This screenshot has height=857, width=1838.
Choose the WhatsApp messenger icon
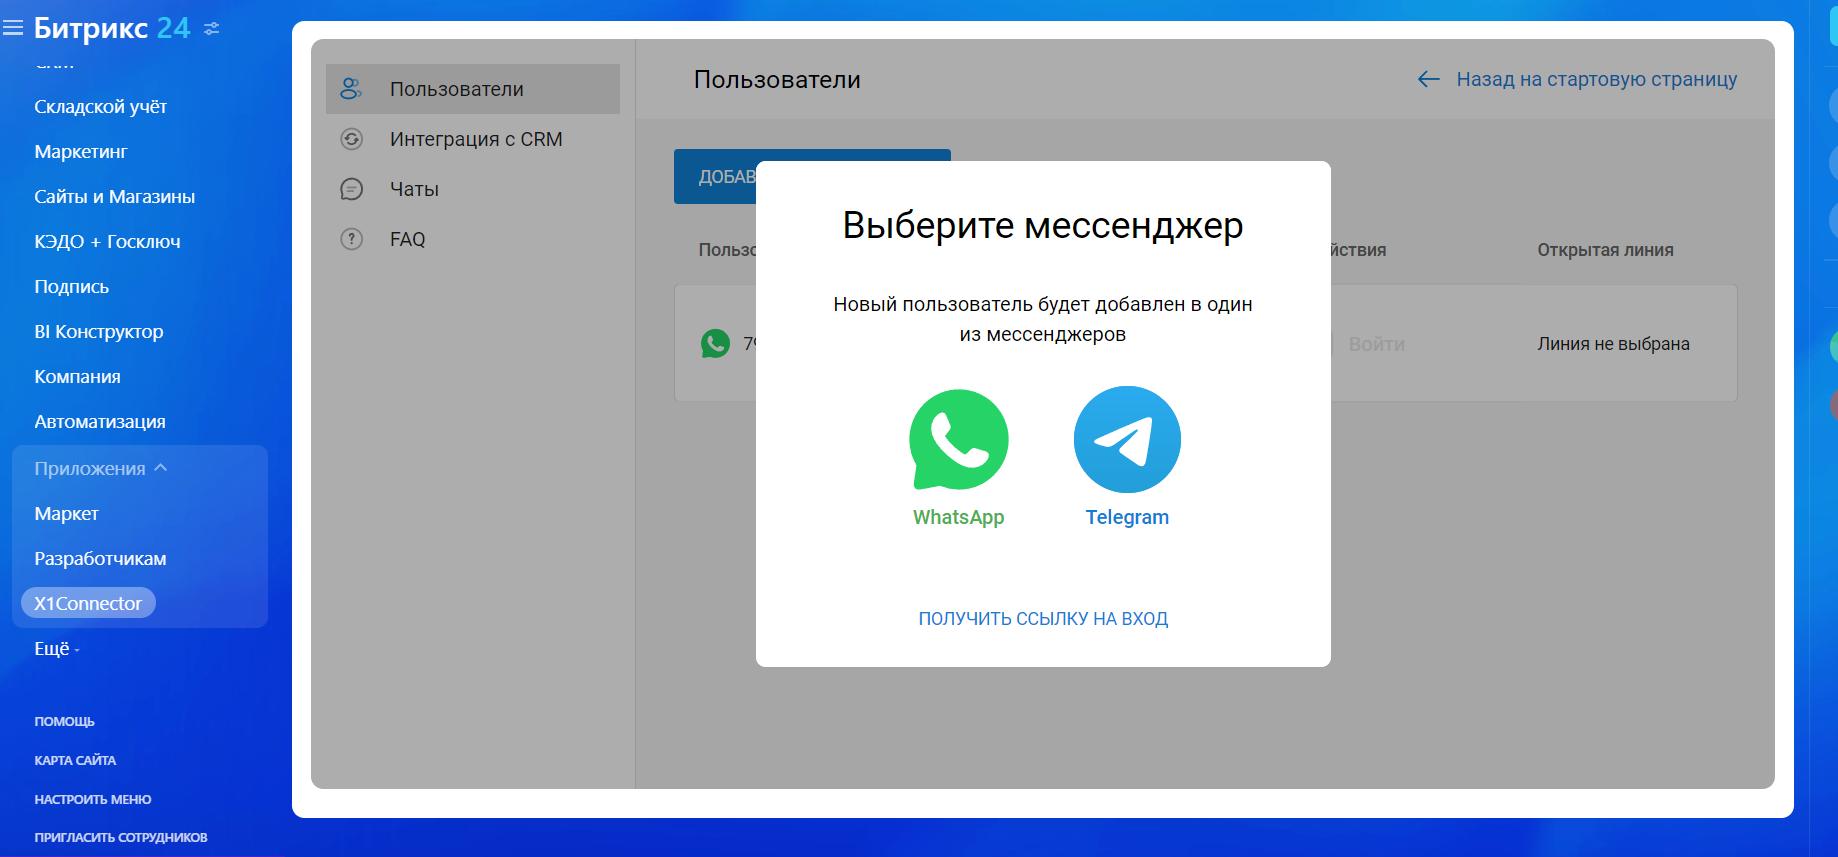tap(959, 439)
